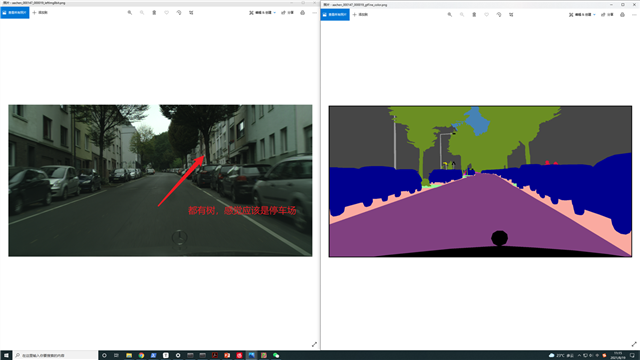The width and height of the screenshot is (640, 360).
Task: Click the taskbar search box
Action: (56, 356)
